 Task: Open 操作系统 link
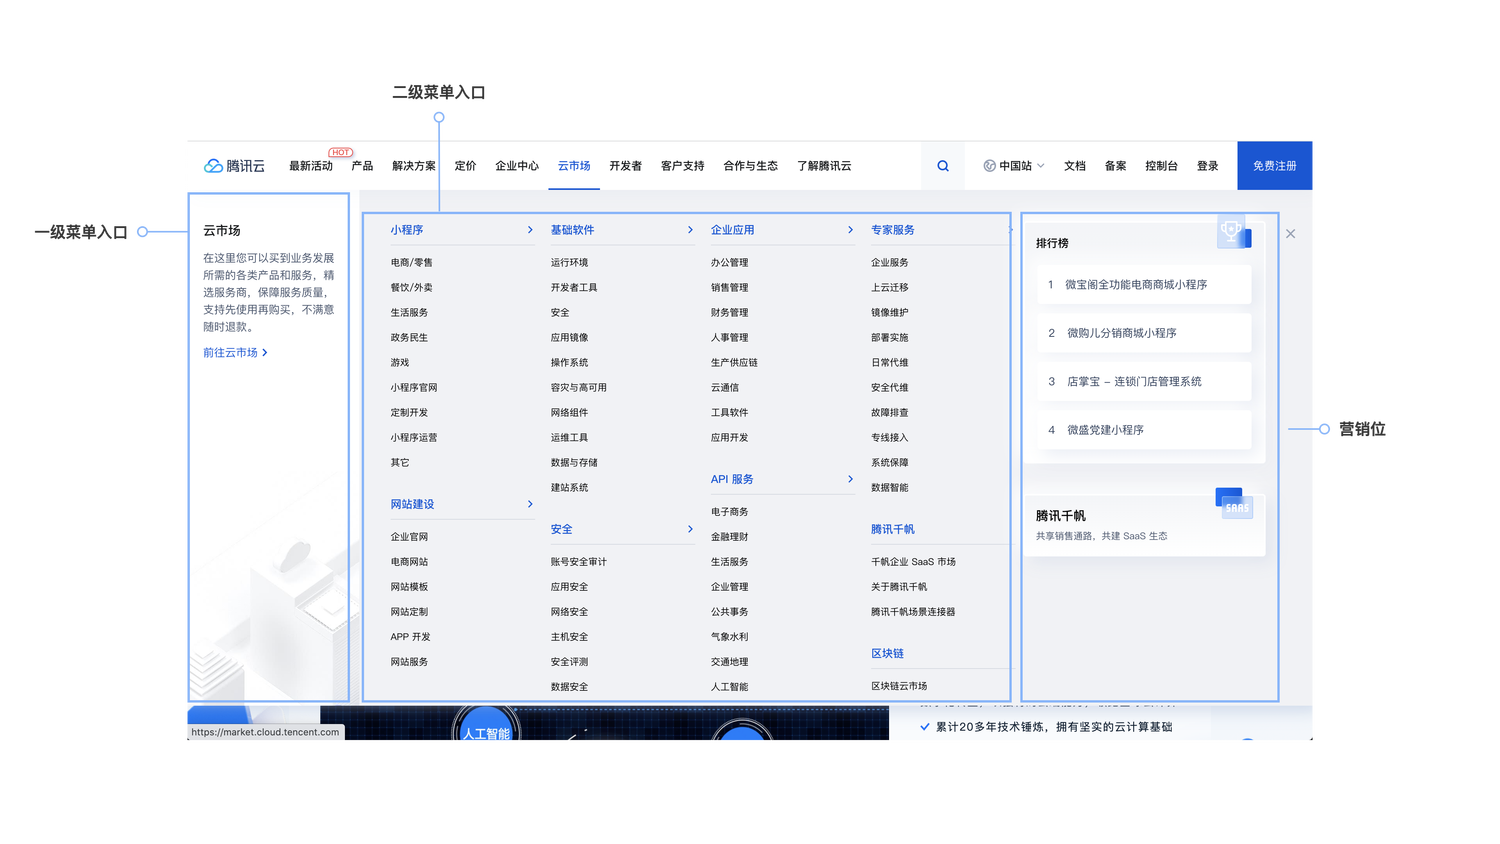pos(569,362)
